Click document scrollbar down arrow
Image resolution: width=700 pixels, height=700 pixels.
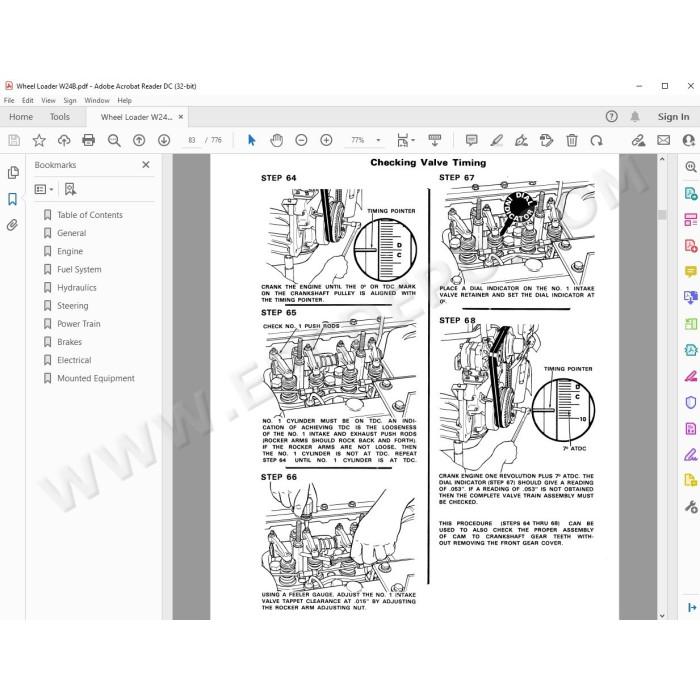(662, 615)
